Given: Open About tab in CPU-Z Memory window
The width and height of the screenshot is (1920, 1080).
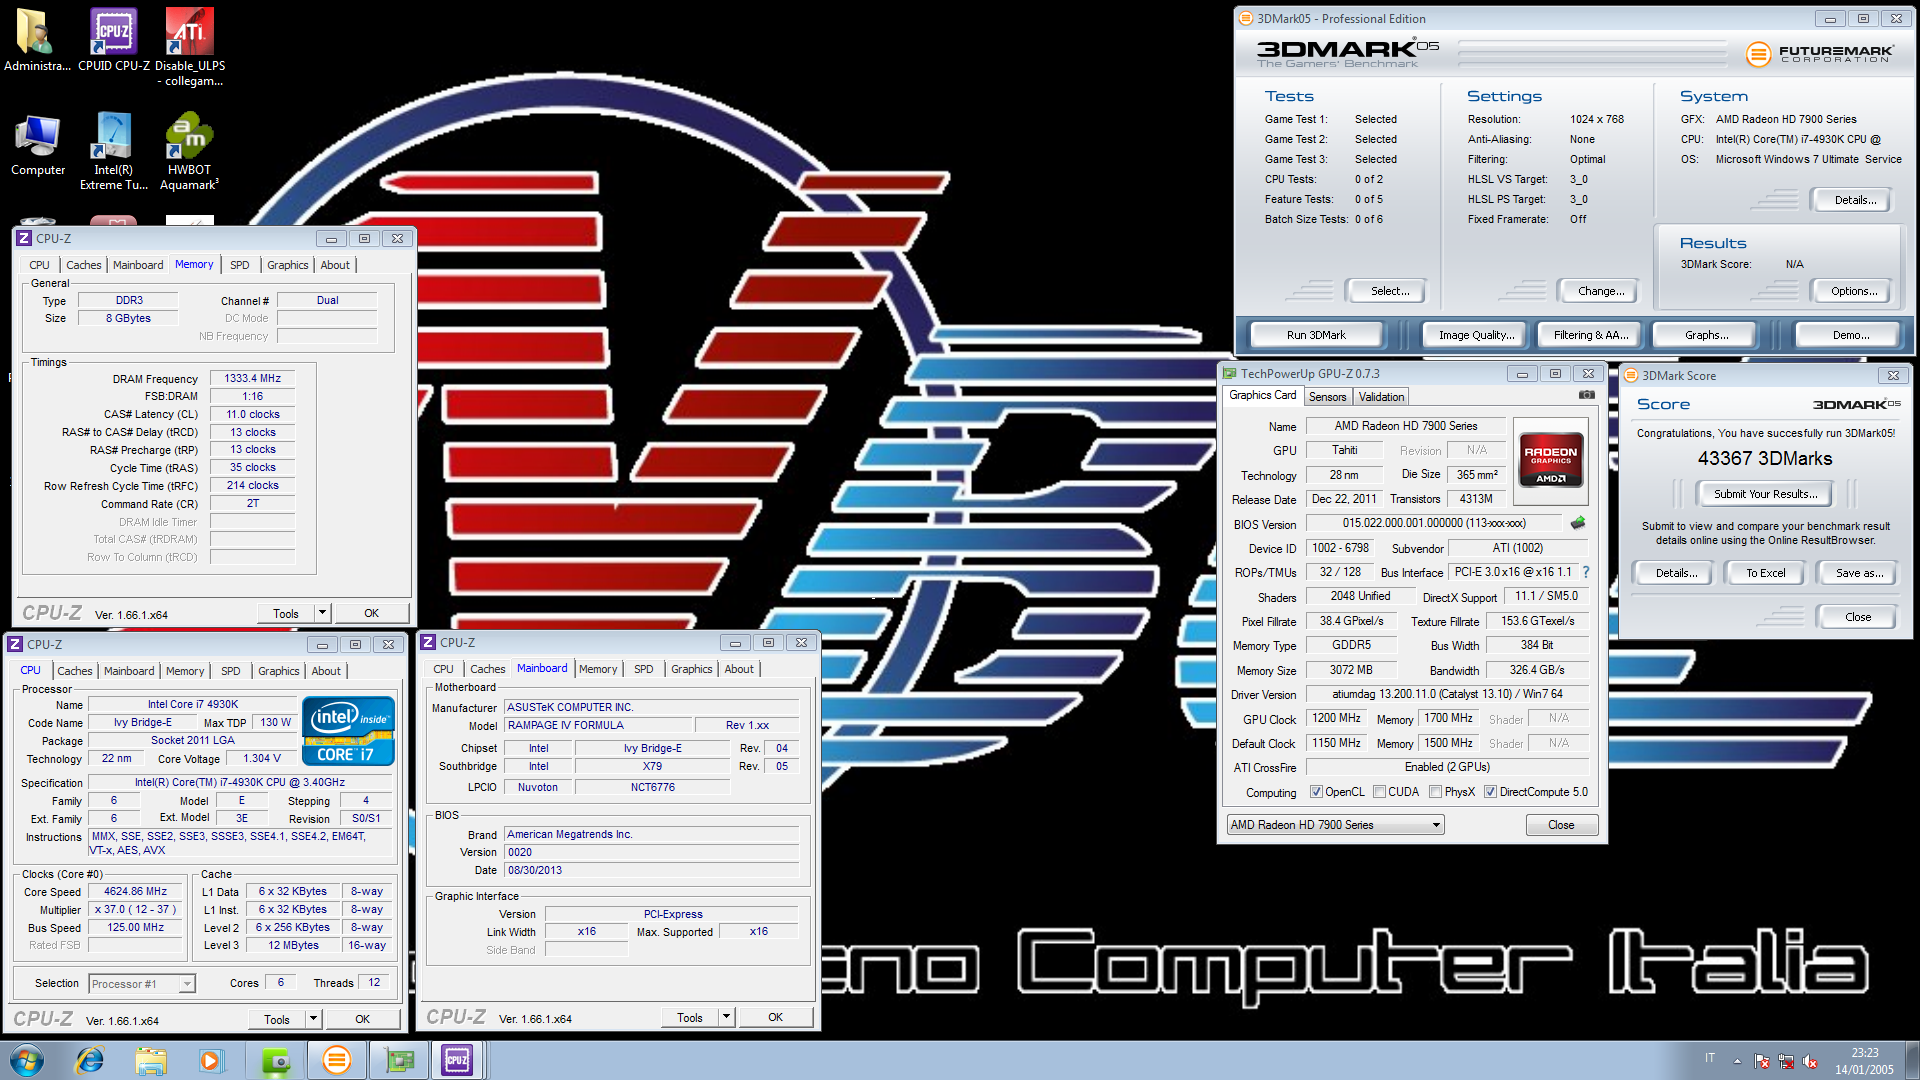Looking at the screenshot, I should point(335,265).
